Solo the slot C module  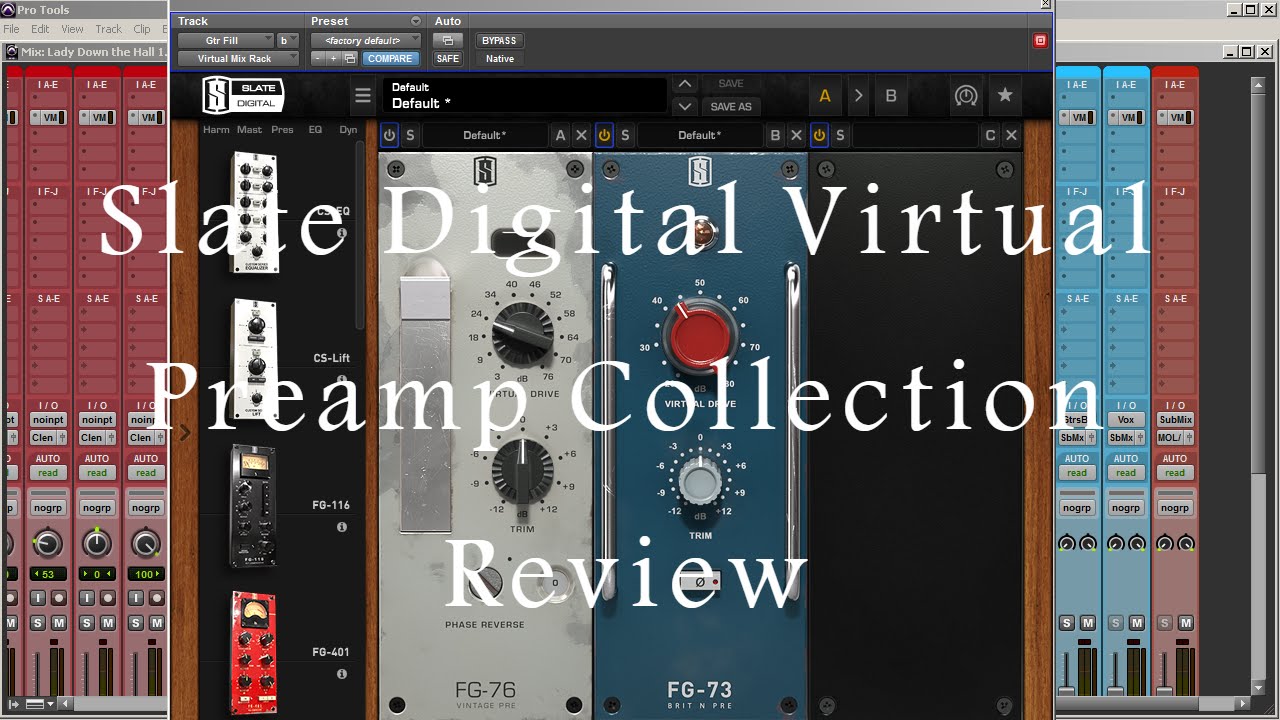[840, 135]
